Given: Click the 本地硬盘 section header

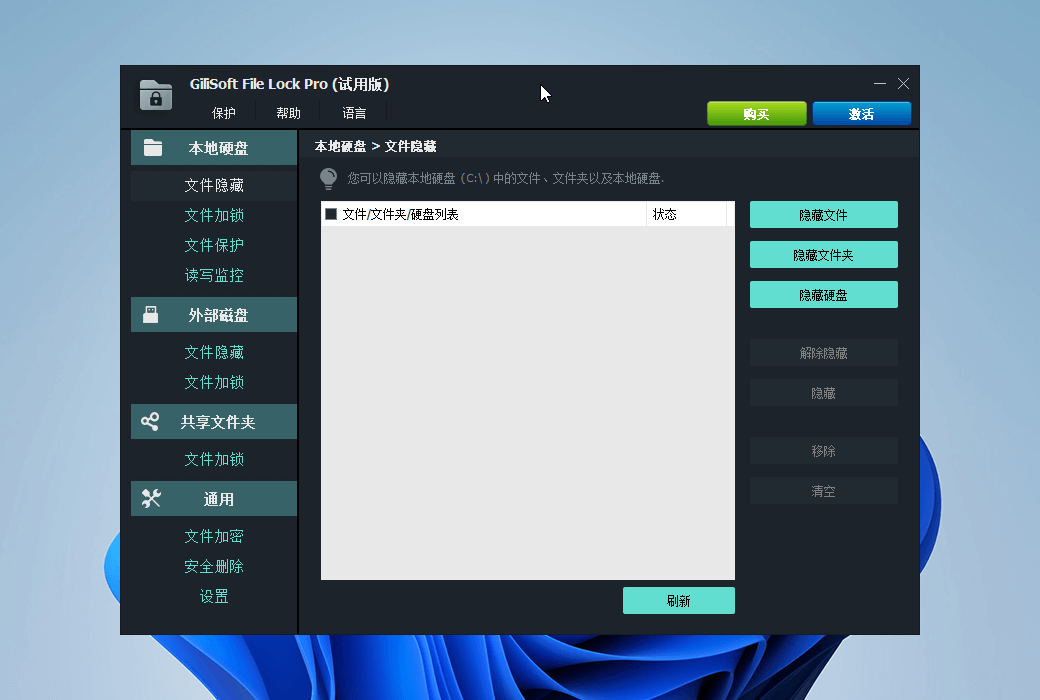Looking at the screenshot, I should click(x=214, y=147).
